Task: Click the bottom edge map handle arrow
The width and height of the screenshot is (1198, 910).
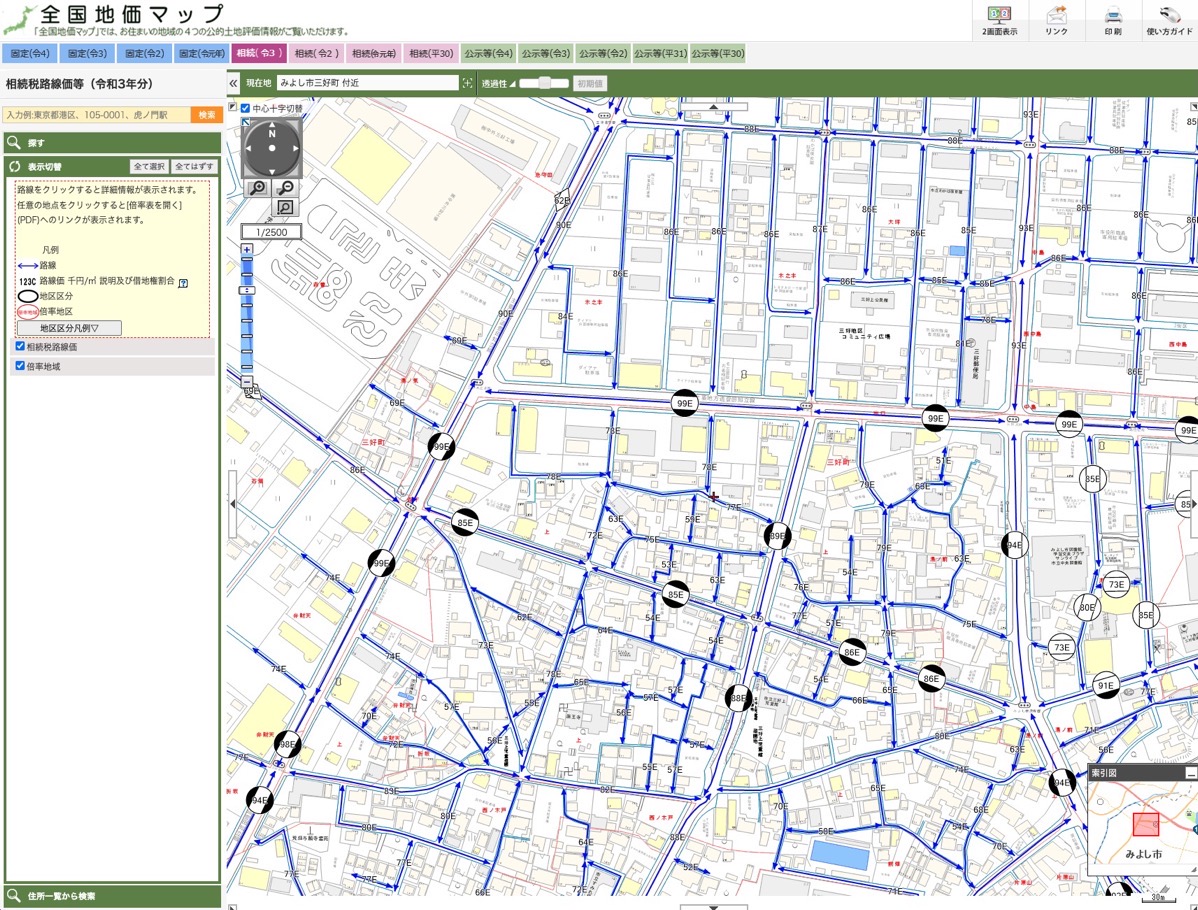Action: tap(713, 907)
